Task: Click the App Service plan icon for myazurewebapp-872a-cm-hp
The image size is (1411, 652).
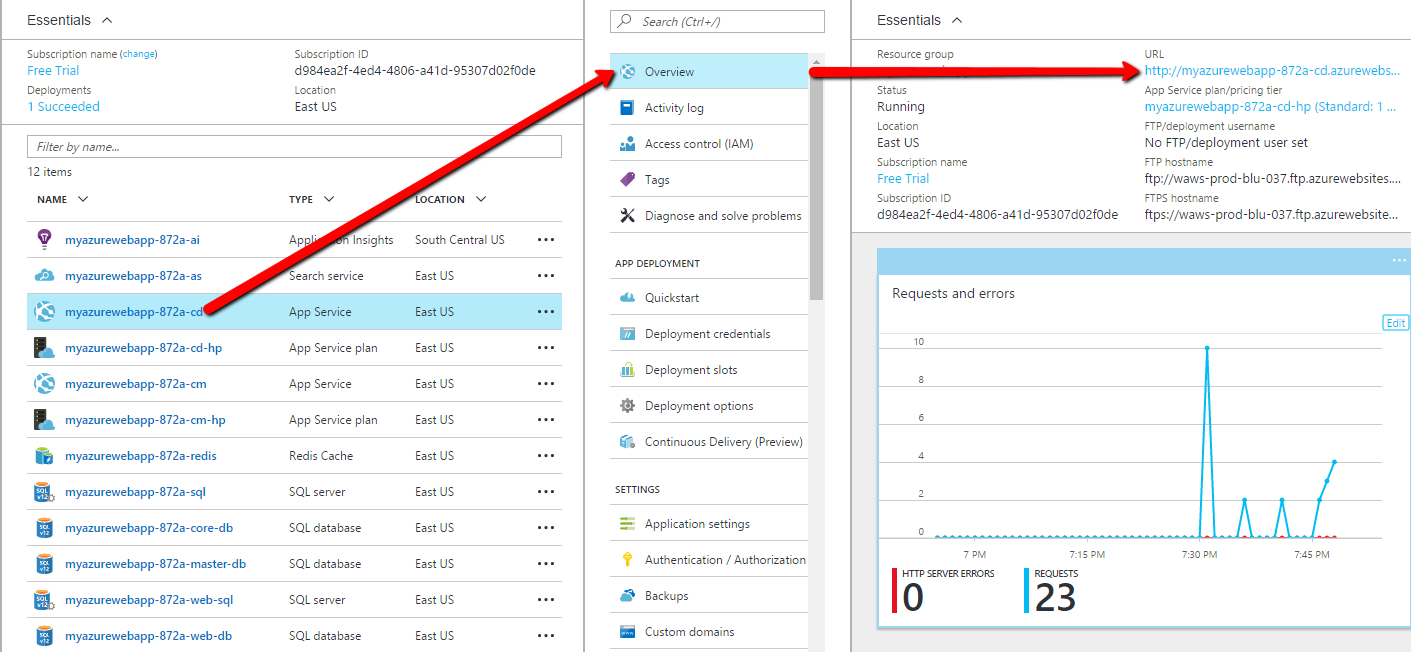Action: click(x=44, y=419)
